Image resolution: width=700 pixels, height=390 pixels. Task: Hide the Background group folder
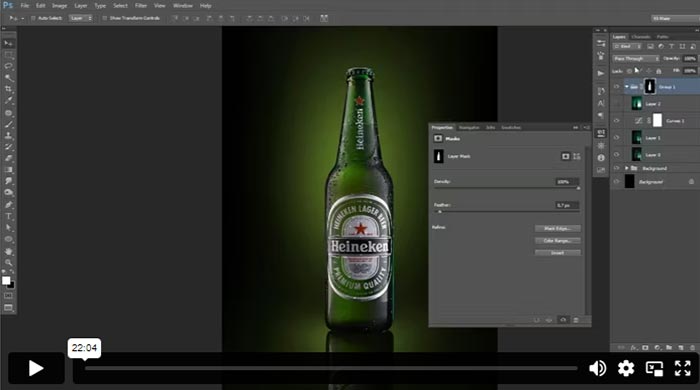(617, 168)
